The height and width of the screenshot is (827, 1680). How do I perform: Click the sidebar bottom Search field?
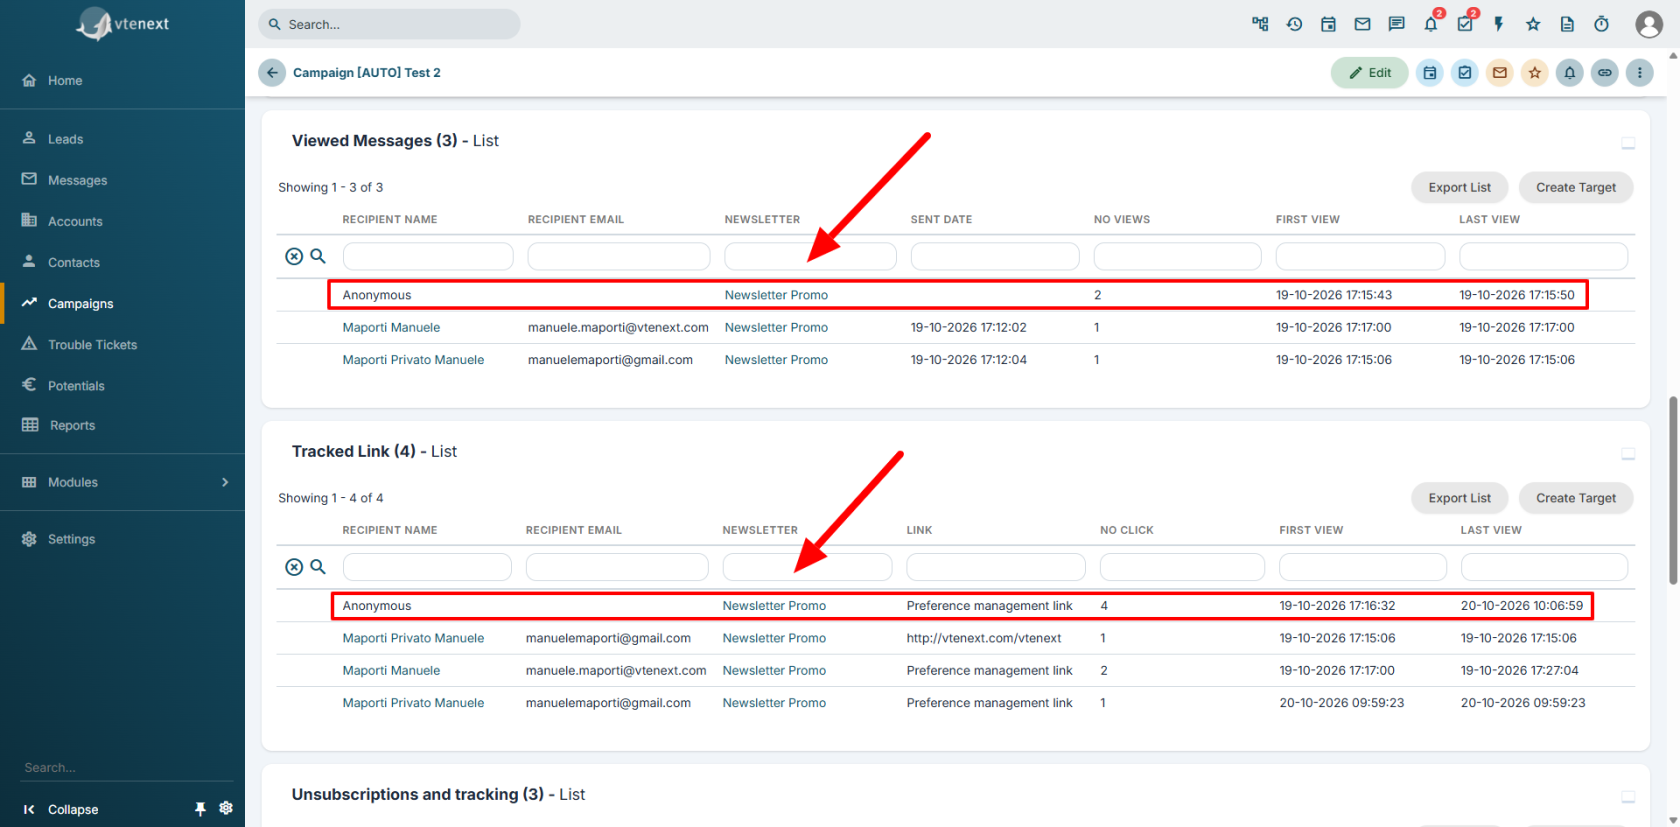pyautogui.click(x=127, y=767)
